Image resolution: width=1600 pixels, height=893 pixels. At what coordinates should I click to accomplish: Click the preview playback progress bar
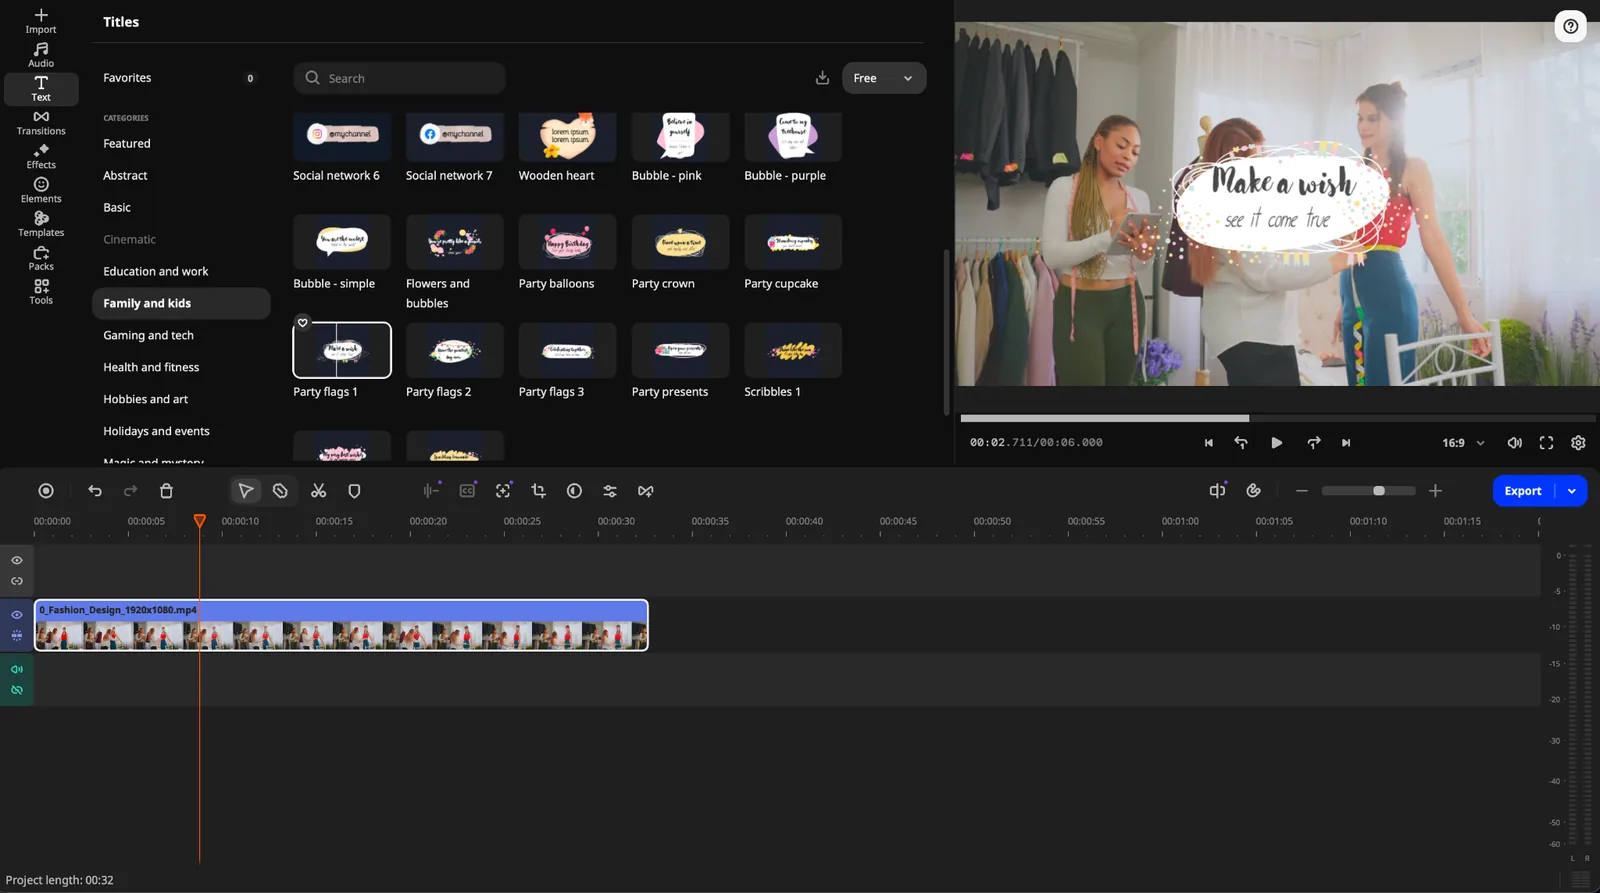pyautogui.click(x=1278, y=418)
